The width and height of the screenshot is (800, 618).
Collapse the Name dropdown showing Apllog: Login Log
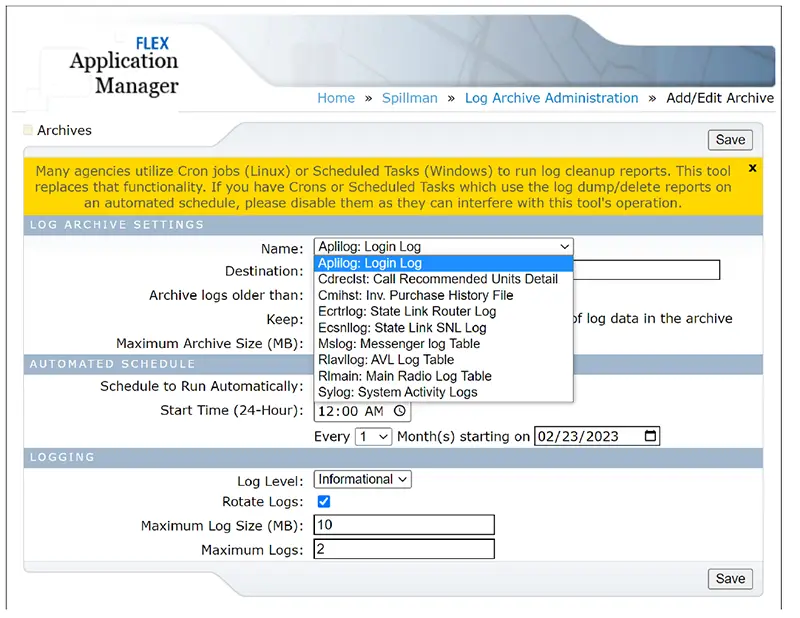[x=443, y=247]
